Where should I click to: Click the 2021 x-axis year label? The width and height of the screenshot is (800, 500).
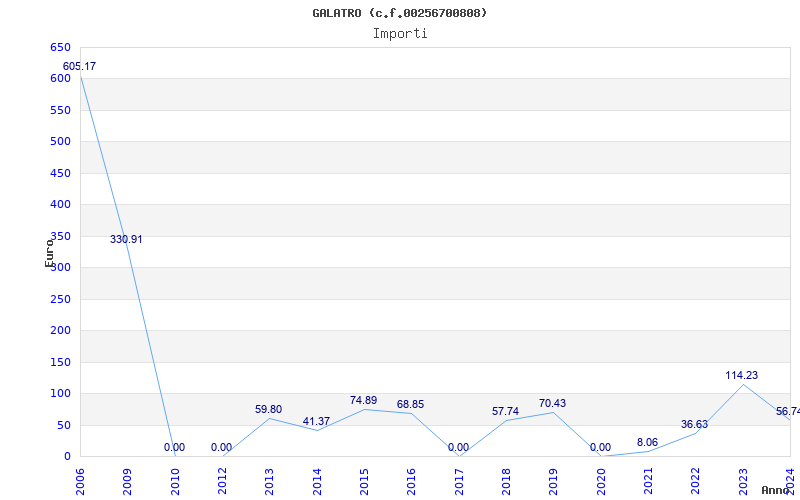(648, 482)
